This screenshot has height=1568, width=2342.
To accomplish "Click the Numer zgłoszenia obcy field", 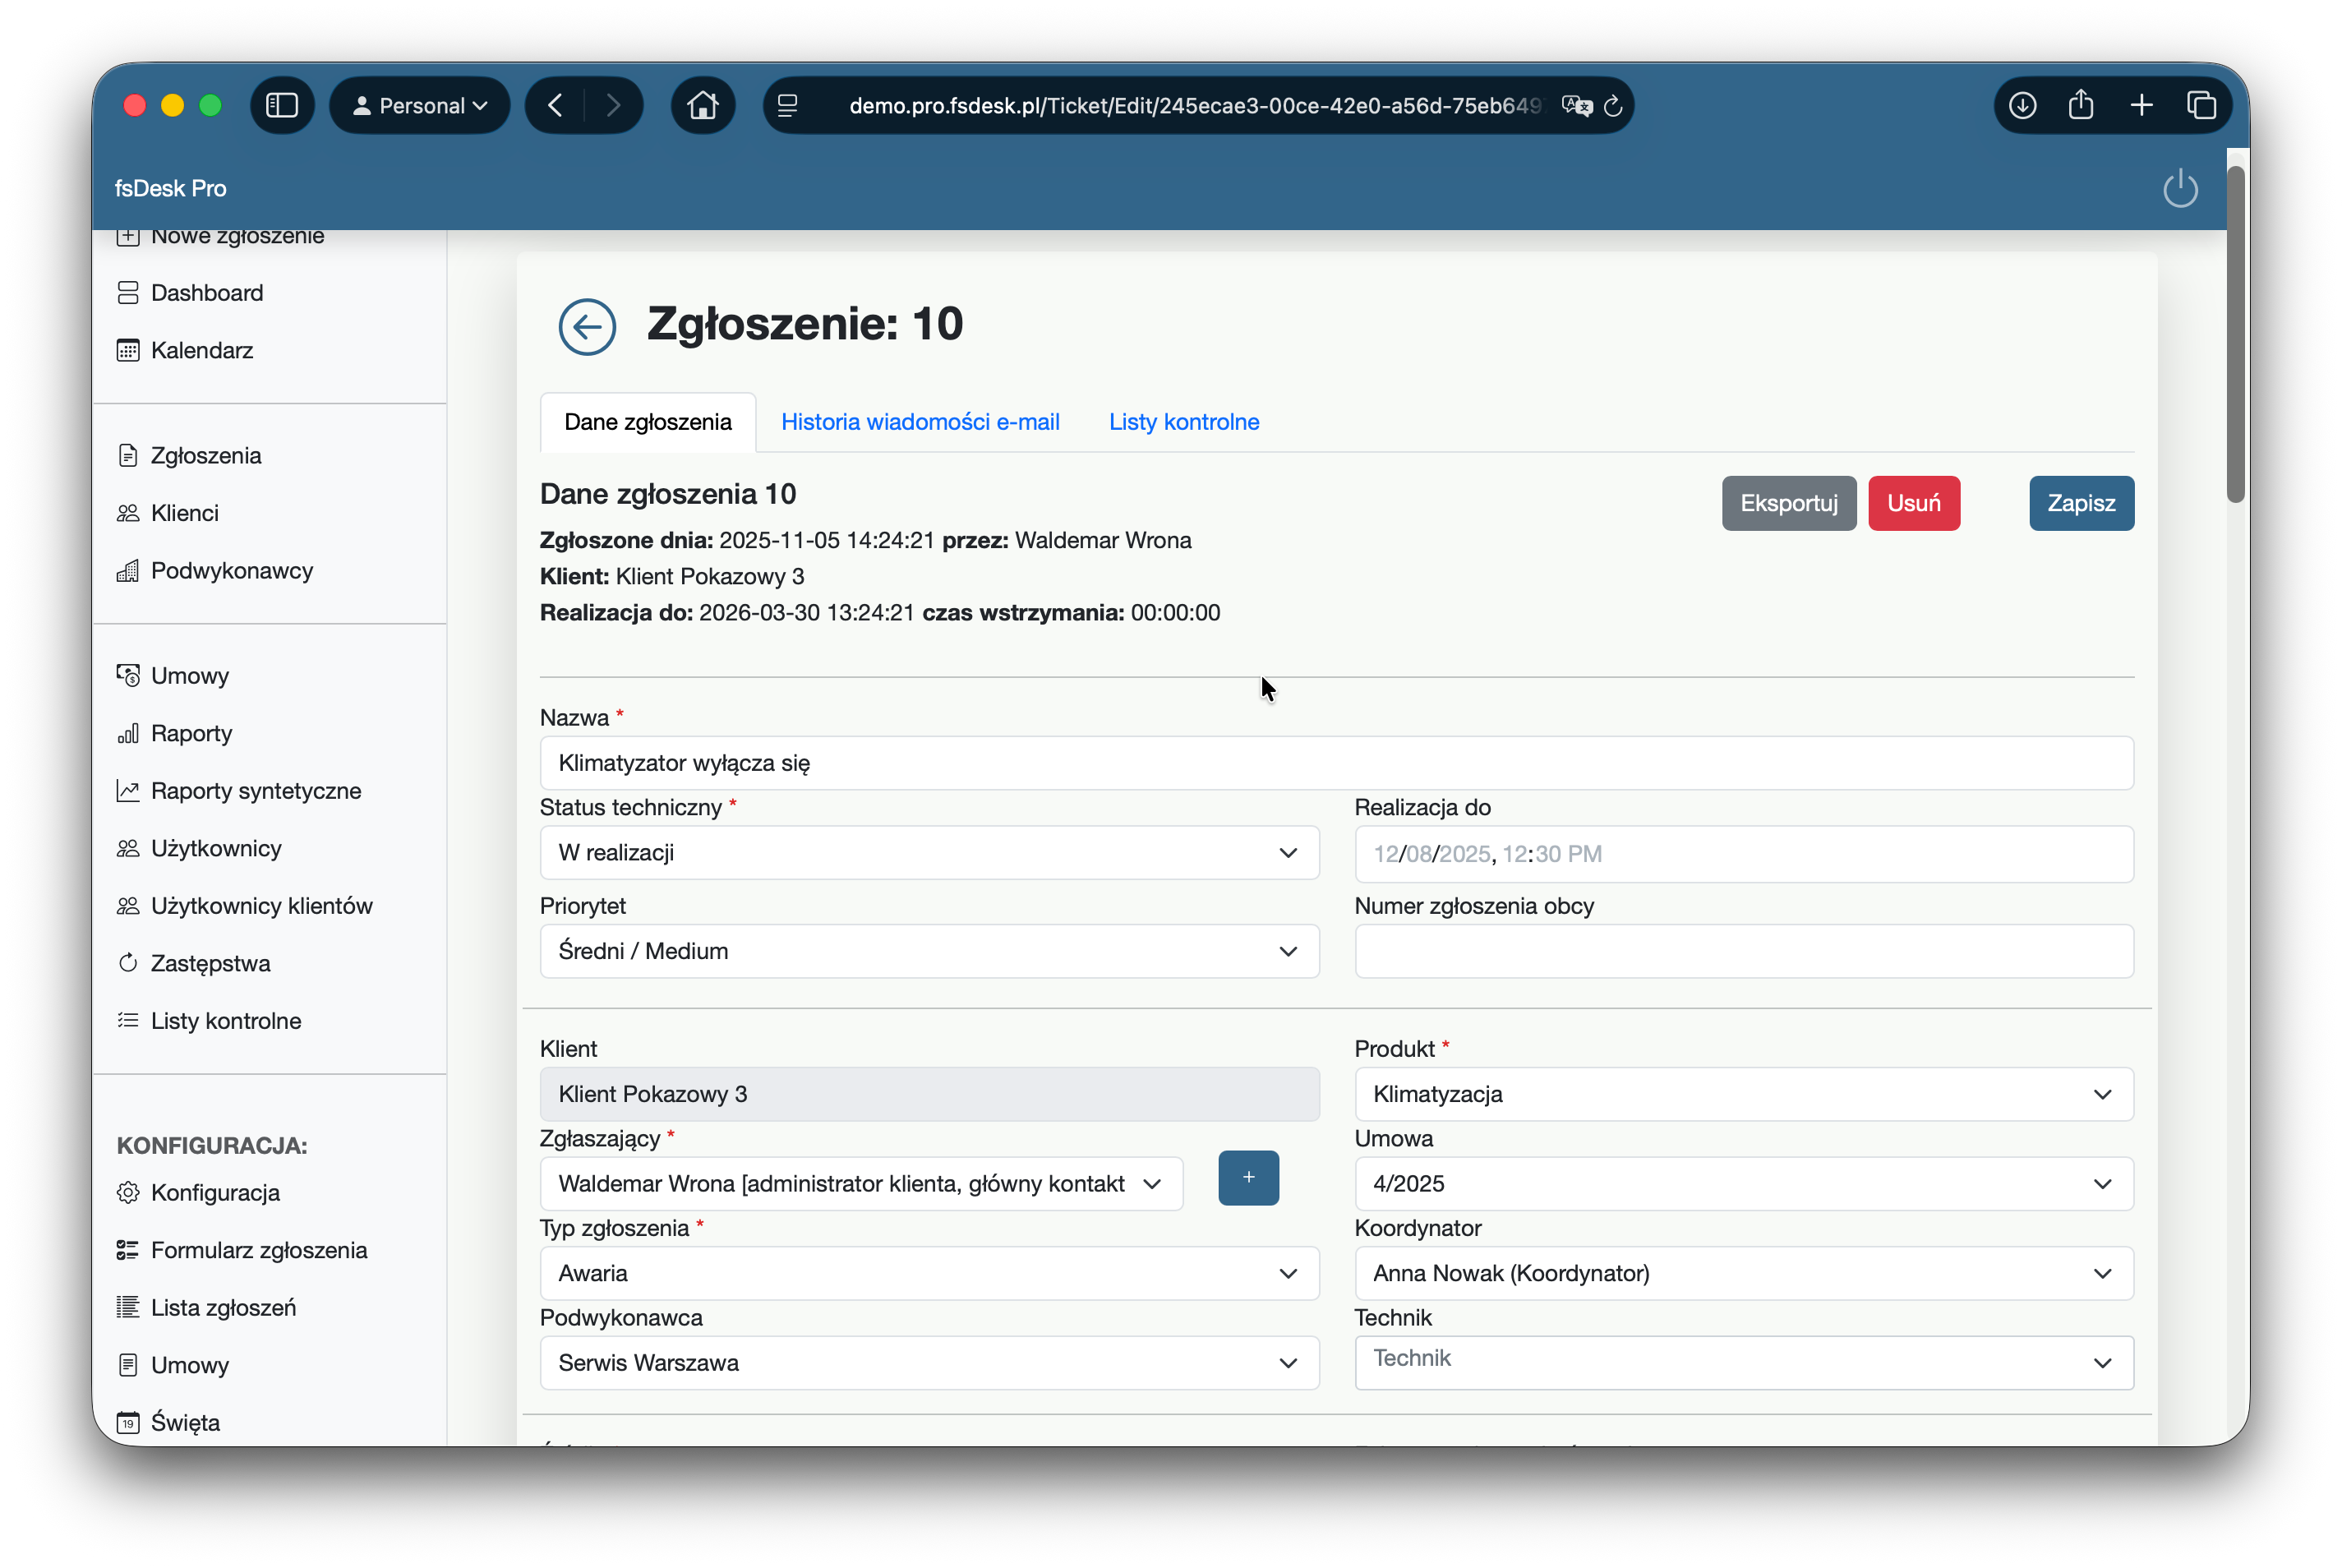I will [x=1743, y=950].
